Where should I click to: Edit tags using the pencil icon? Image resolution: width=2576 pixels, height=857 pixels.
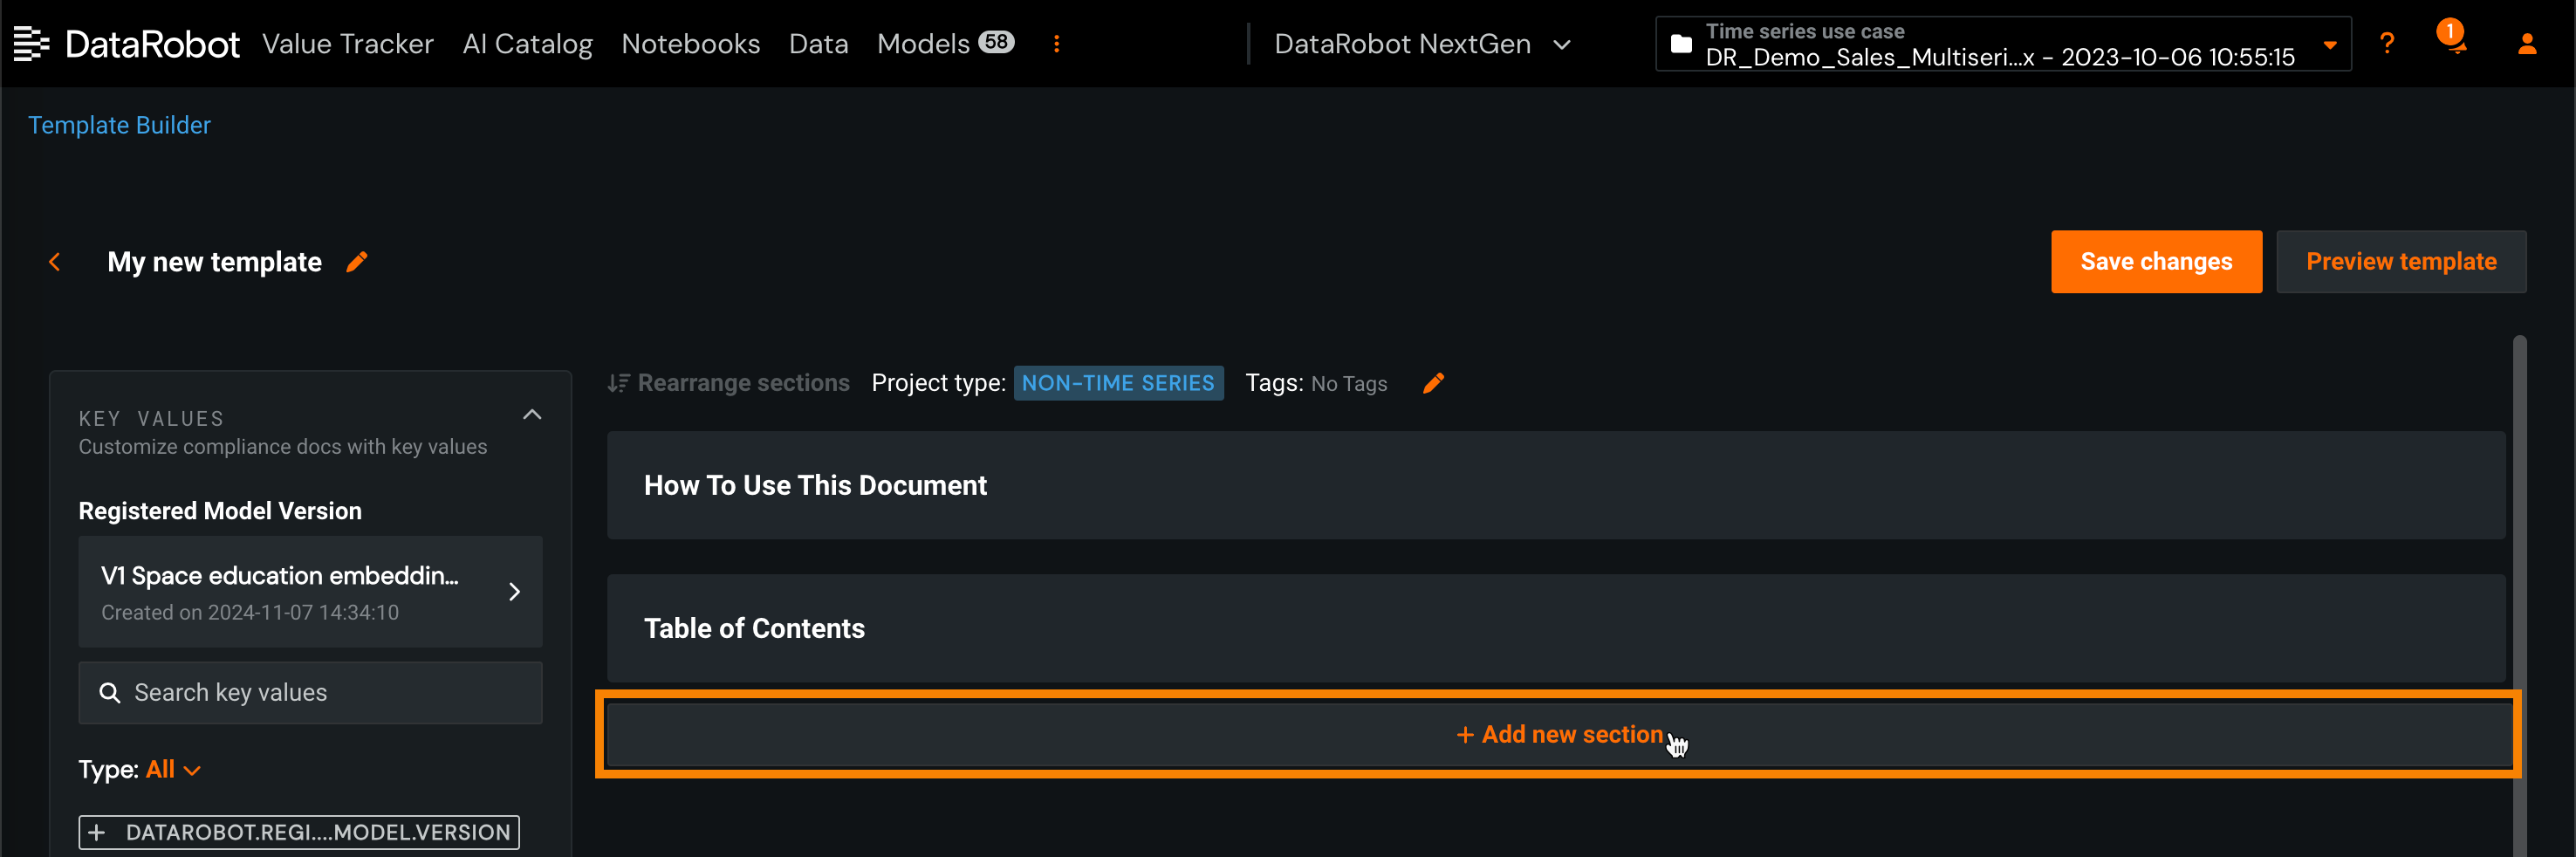pyautogui.click(x=1433, y=383)
